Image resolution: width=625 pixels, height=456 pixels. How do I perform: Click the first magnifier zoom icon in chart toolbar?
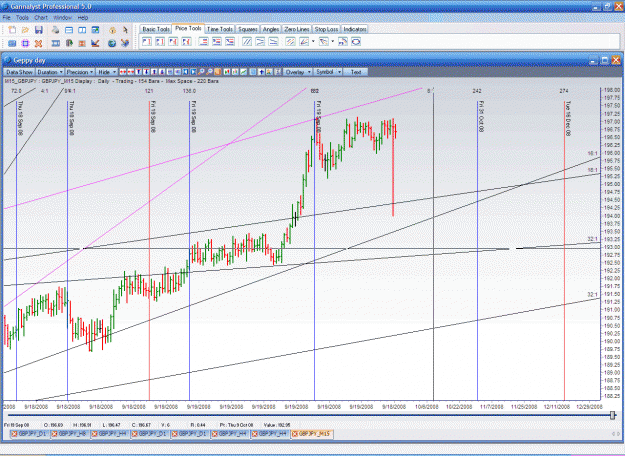[x=201, y=72]
